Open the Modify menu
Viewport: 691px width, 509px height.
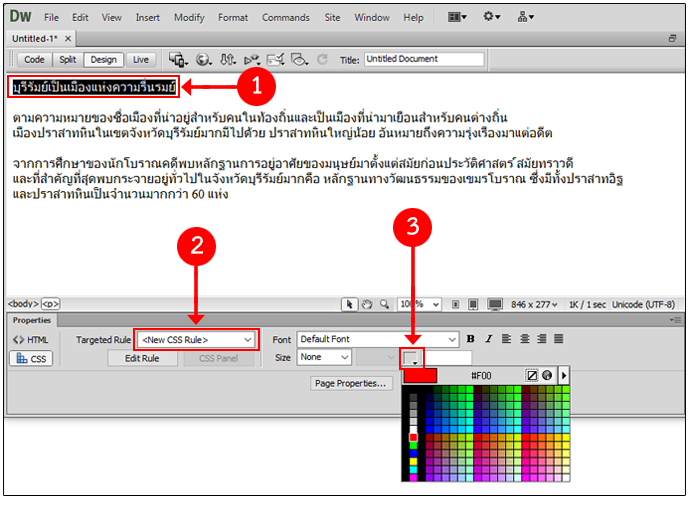click(189, 17)
